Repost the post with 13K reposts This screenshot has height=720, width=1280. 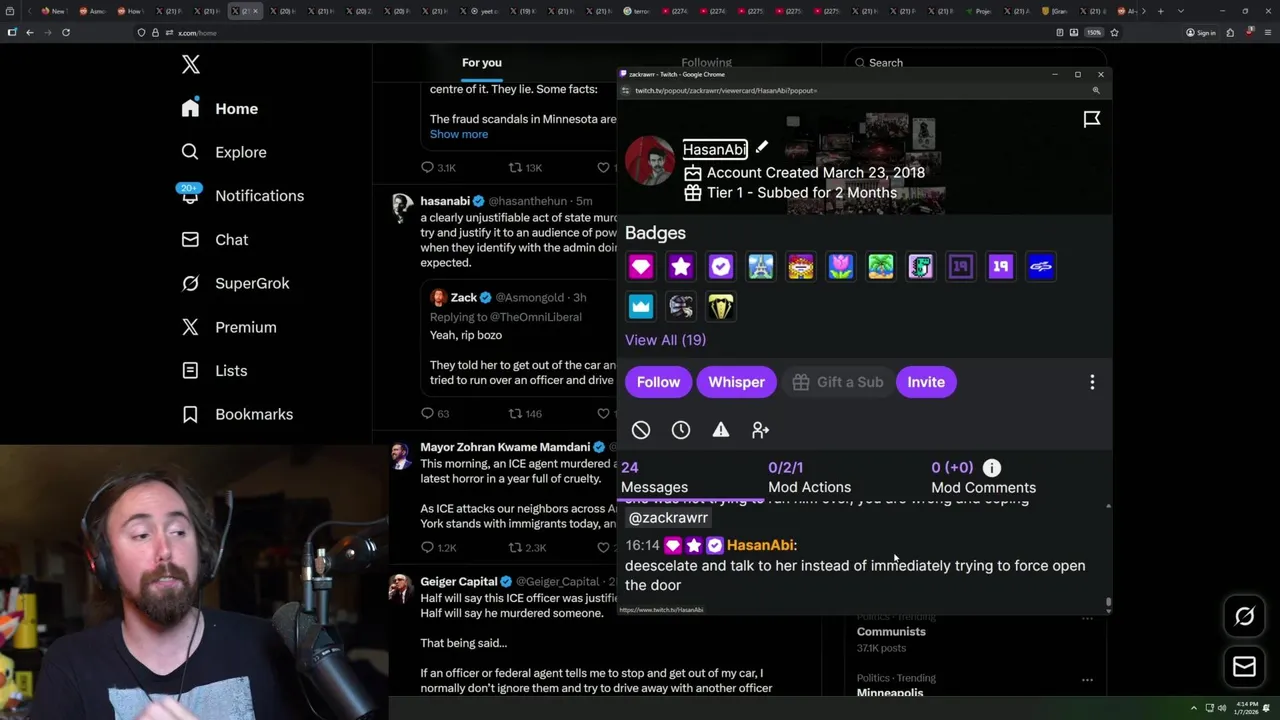click(x=525, y=167)
